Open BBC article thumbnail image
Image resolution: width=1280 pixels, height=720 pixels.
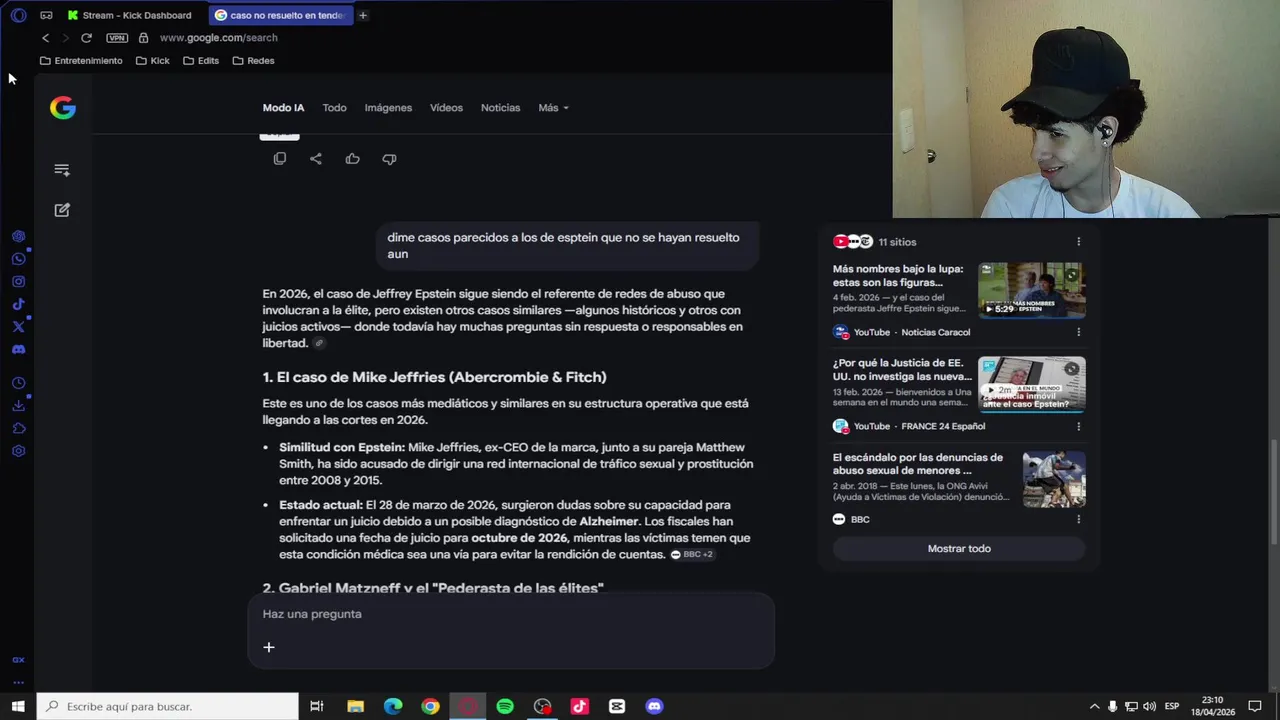[x=1054, y=479]
